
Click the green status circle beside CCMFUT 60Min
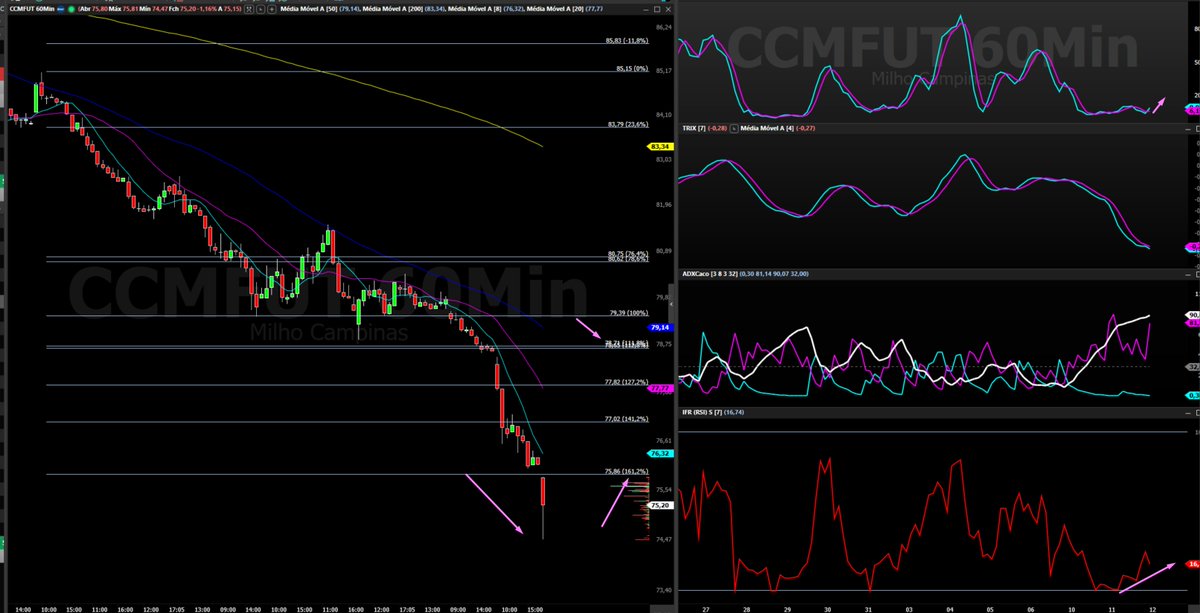point(71,9)
